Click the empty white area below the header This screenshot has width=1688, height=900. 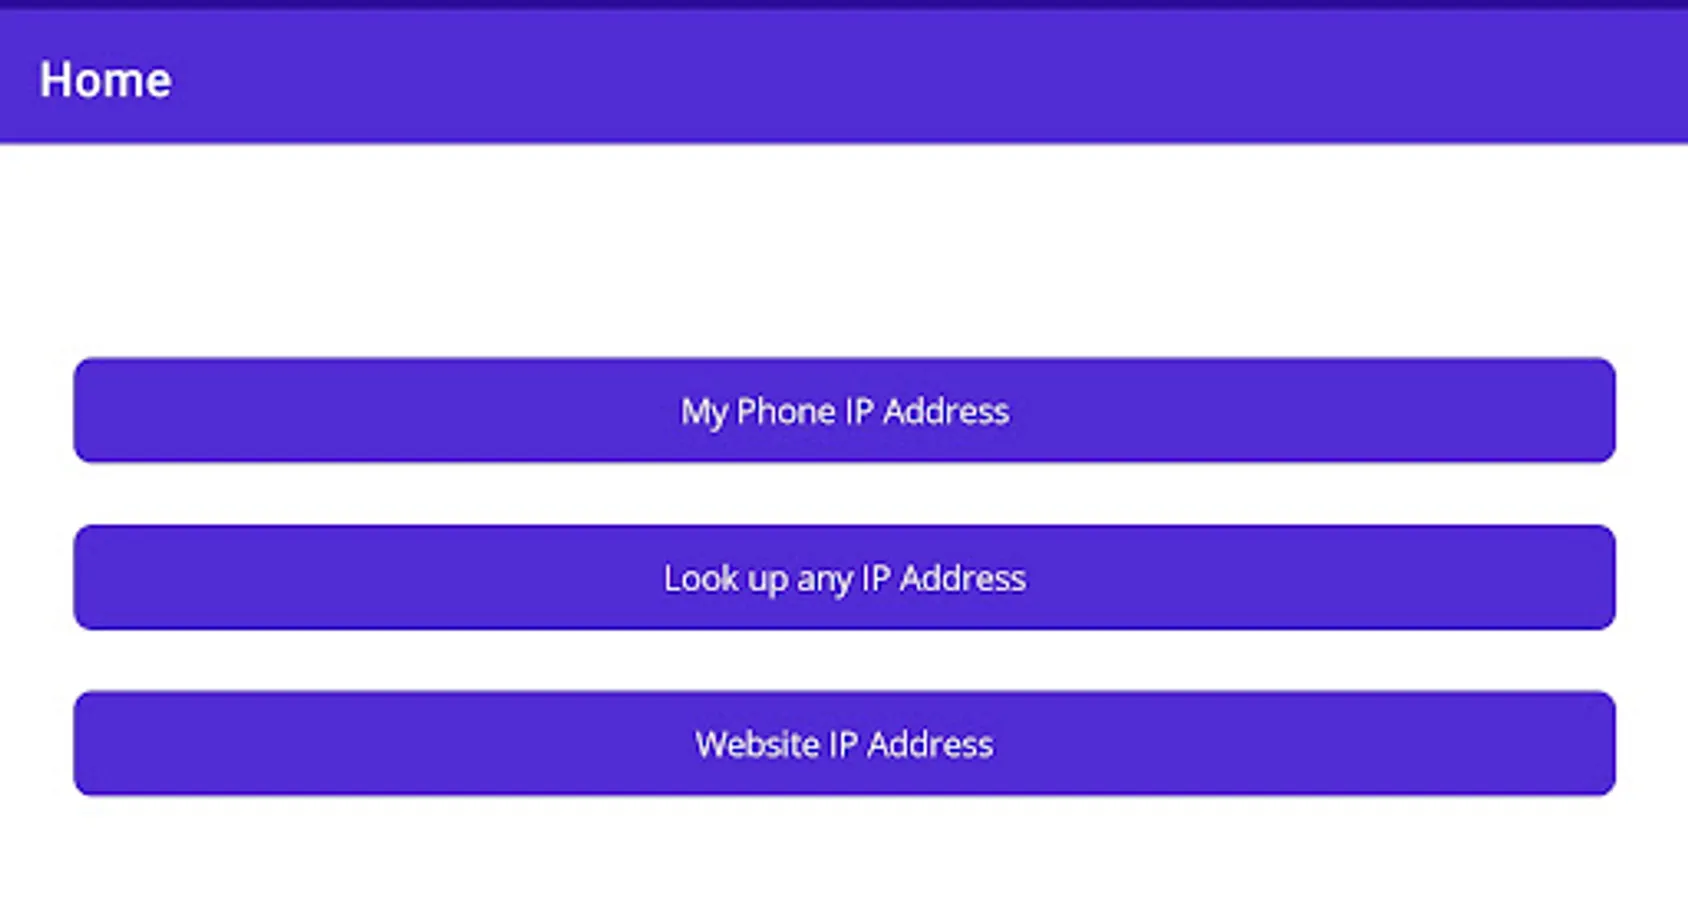[844, 250]
